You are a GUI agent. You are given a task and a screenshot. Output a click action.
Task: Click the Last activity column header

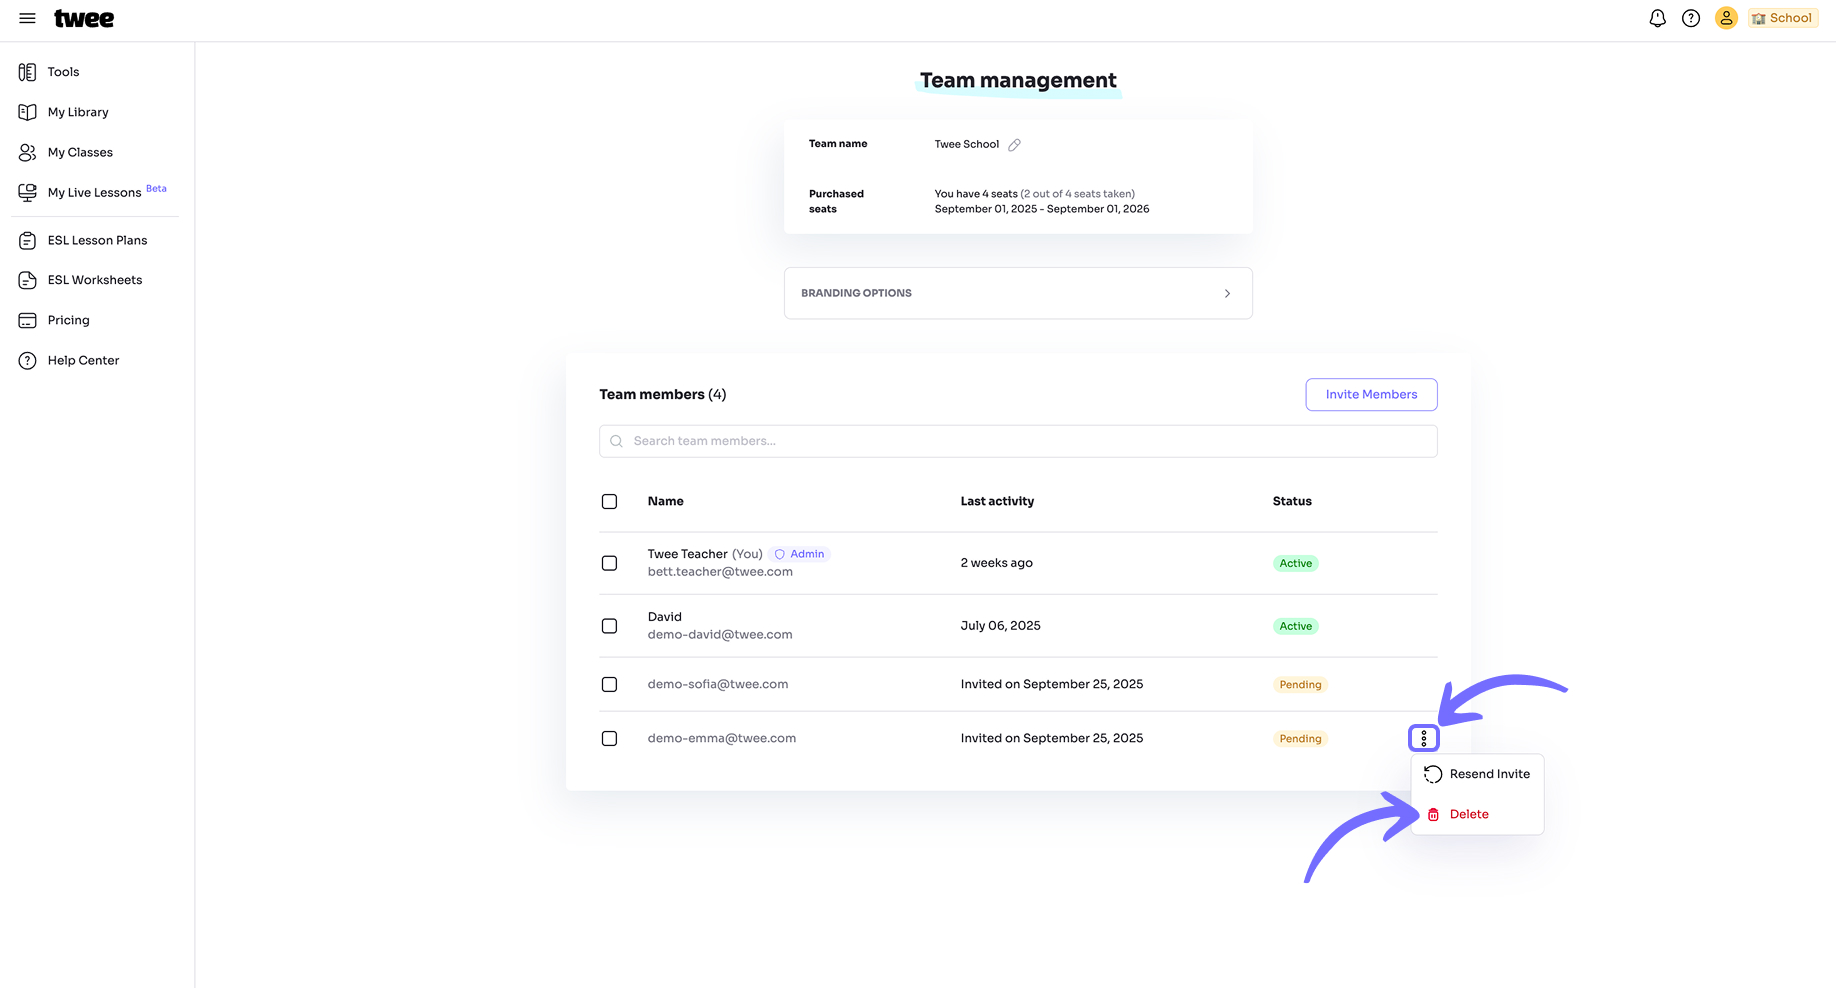tap(997, 501)
